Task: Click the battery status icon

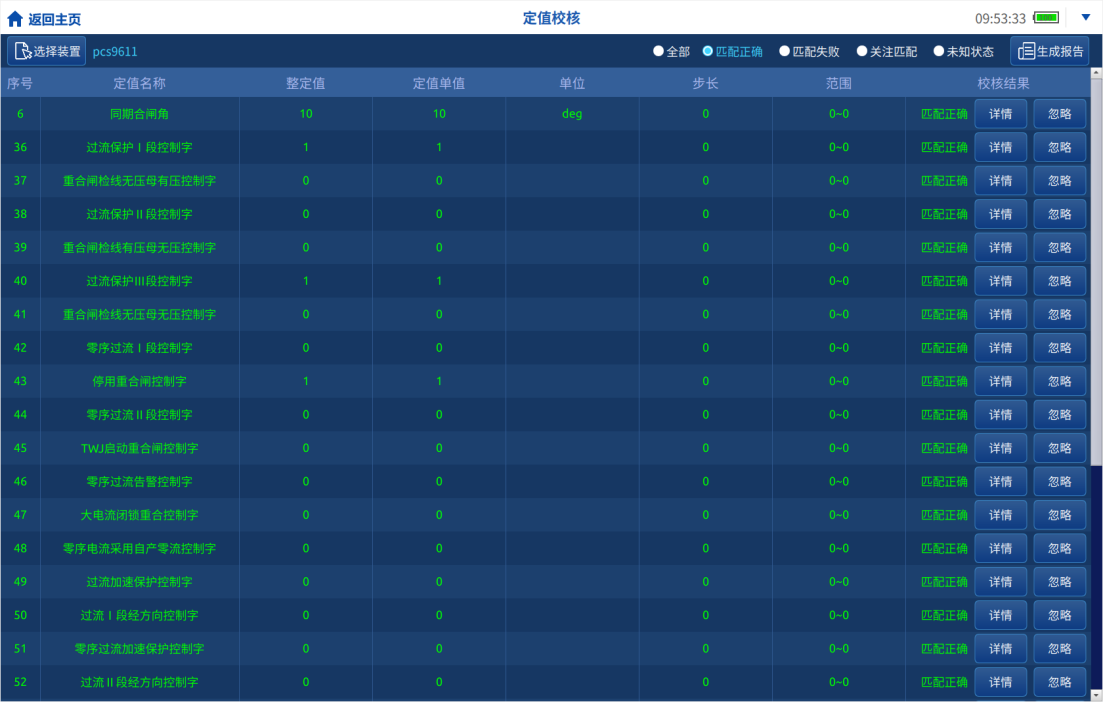Action: [x=1046, y=18]
